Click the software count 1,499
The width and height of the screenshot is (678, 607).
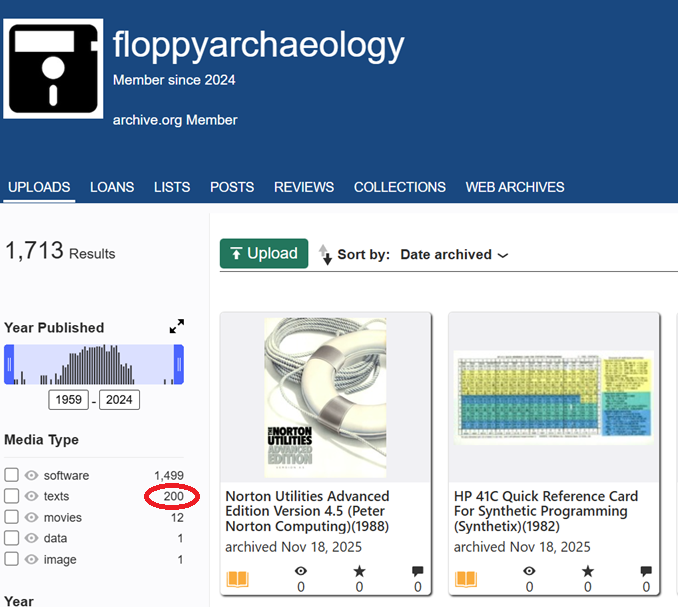[x=169, y=476]
